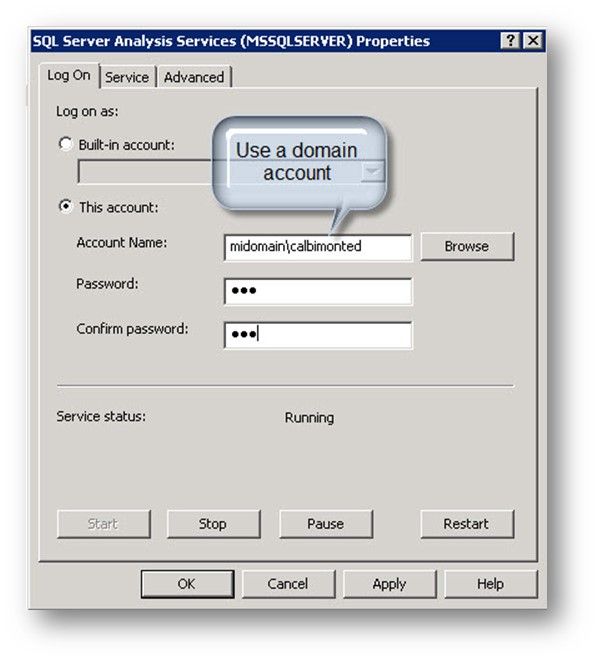The image size is (599, 662).
Task: Click the Confirm password input field
Action: click(x=318, y=335)
